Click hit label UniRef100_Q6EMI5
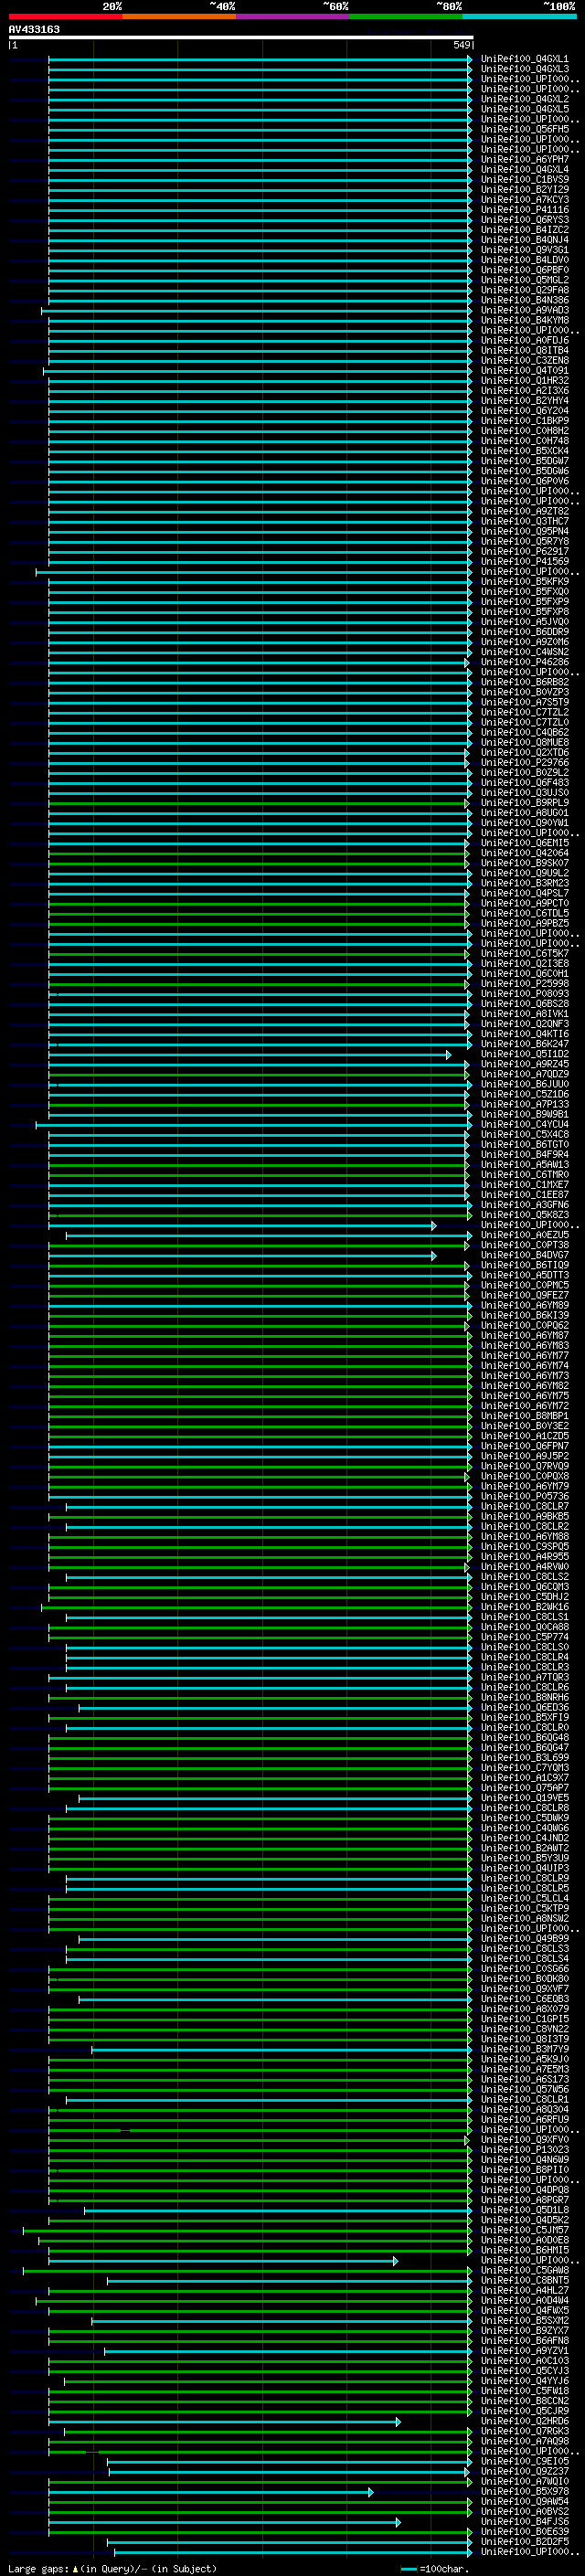The width and height of the screenshot is (585, 2576). (524, 843)
